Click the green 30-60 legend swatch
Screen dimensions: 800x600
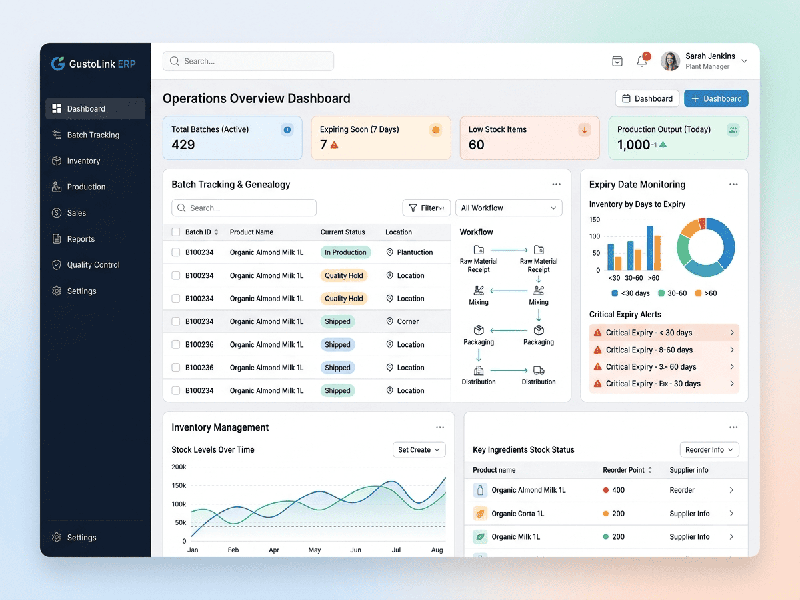661,293
